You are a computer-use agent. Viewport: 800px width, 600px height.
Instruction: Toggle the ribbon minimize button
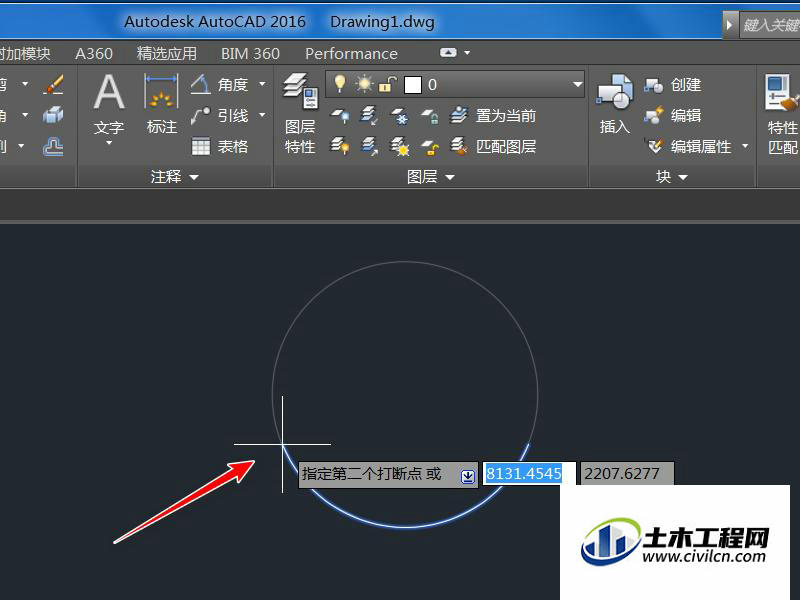pos(448,53)
